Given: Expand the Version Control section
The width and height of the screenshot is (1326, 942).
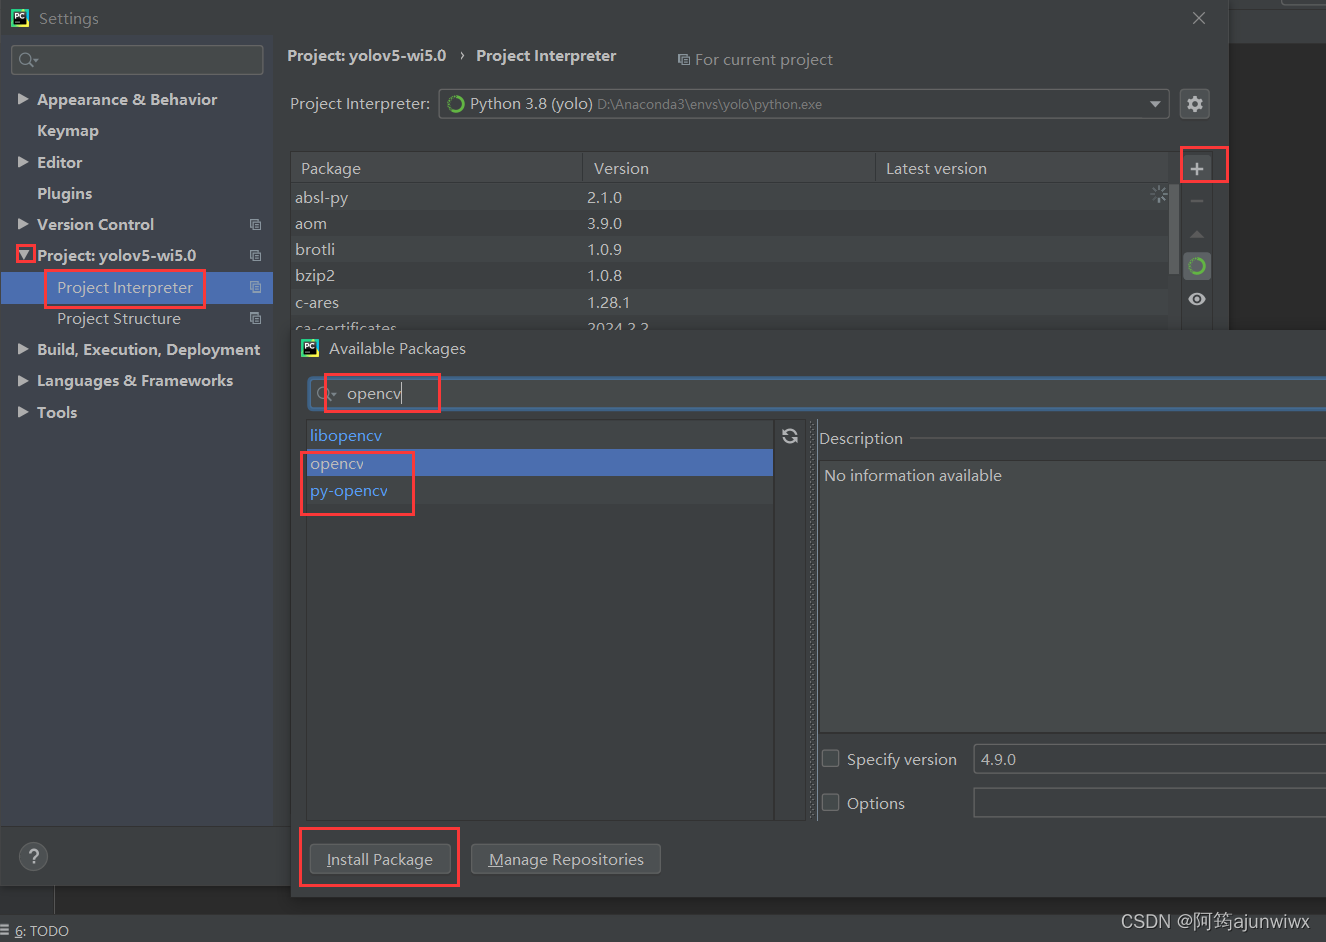Looking at the screenshot, I should [x=23, y=224].
